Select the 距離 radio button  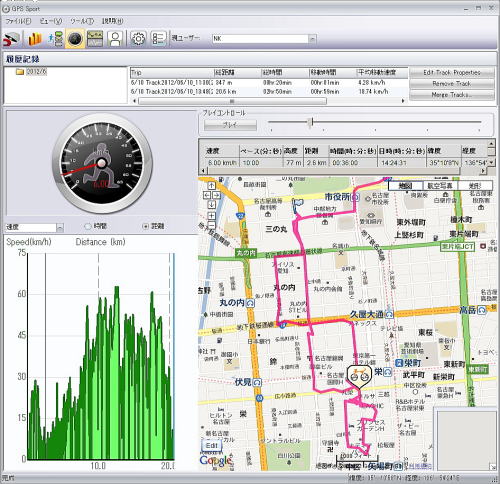(145, 226)
